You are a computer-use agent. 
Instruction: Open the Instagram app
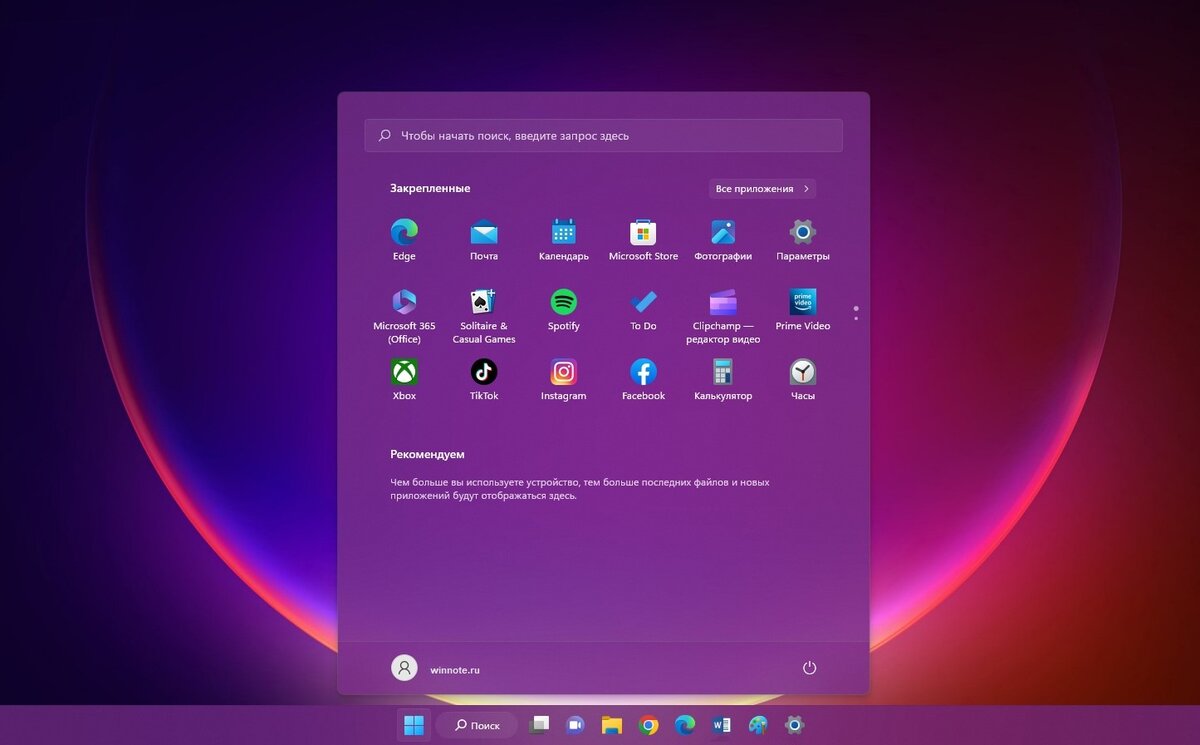pos(564,380)
